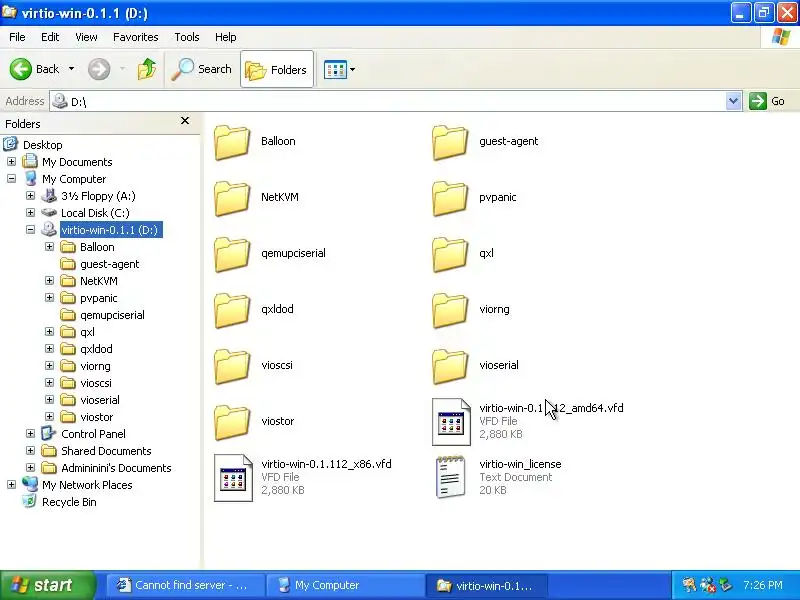Open the Help menu
The height and width of the screenshot is (600, 800).
[226, 37]
